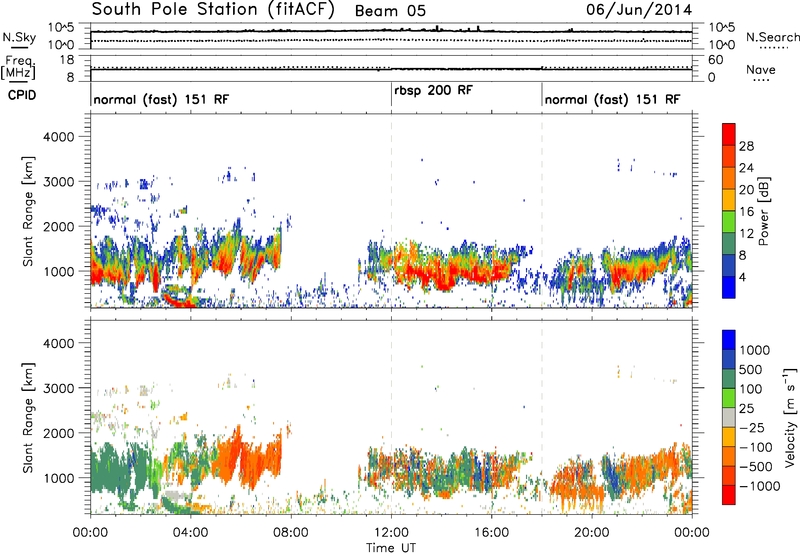Click the "28" Power colorbar tick label
This screenshot has width=800, height=554.
coord(746,146)
